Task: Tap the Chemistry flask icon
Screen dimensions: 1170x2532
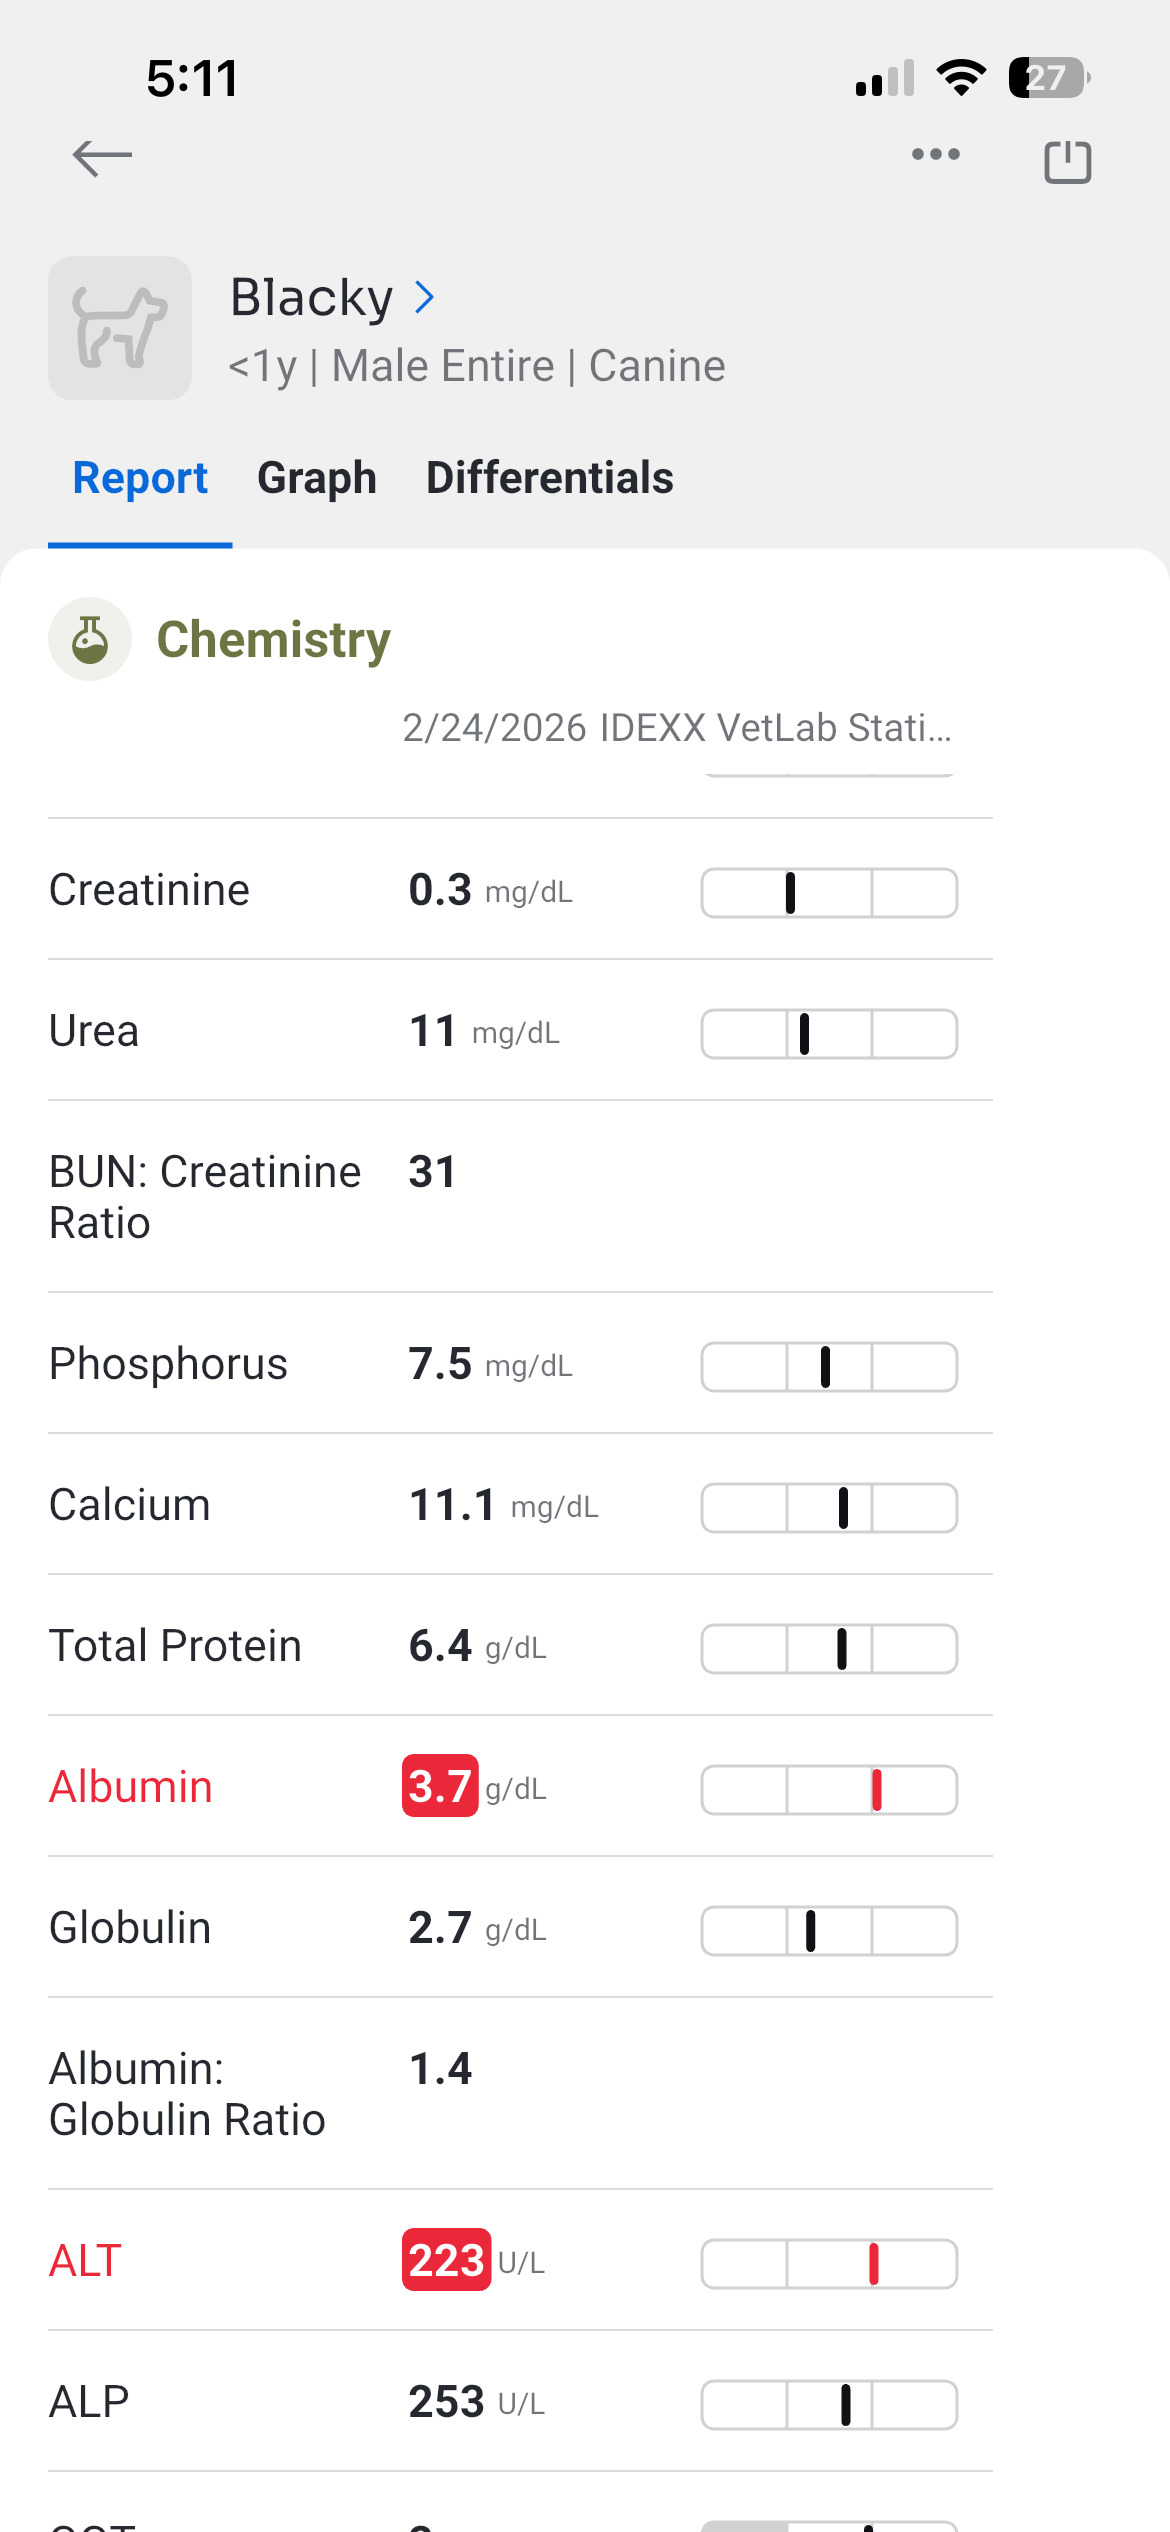Action: click(x=90, y=640)
